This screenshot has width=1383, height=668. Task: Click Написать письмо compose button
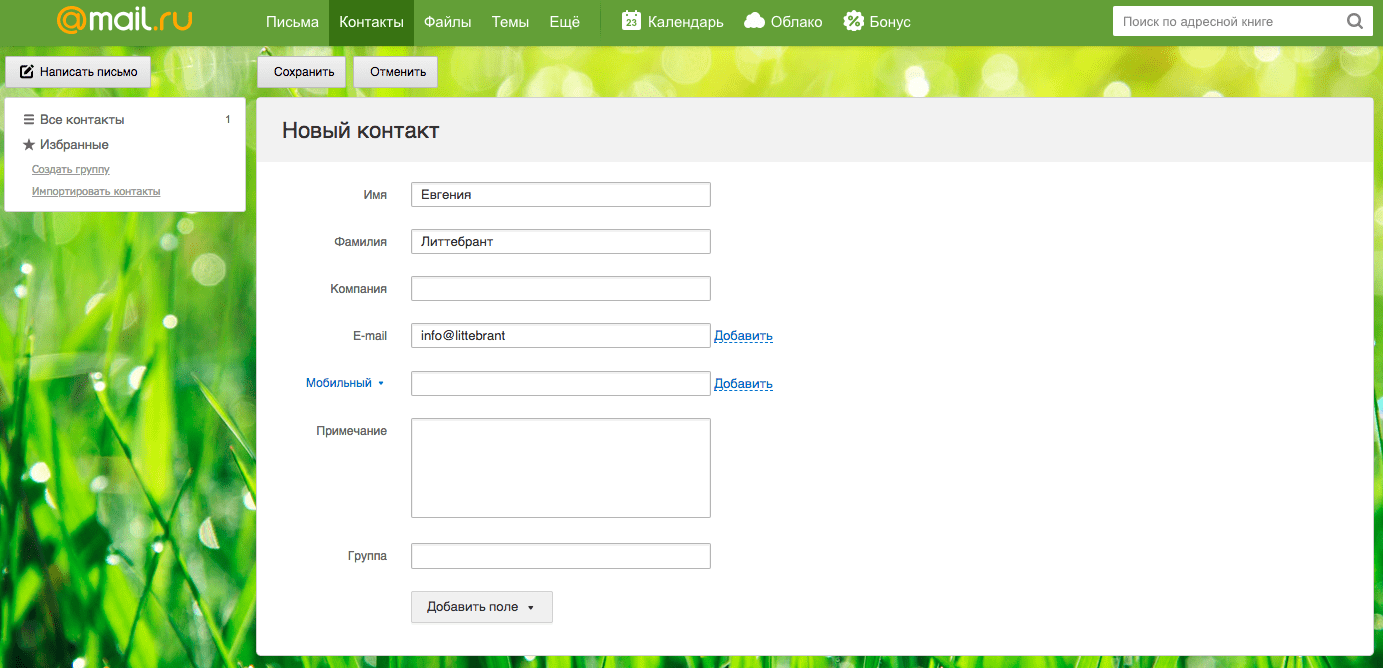point(78,72)
